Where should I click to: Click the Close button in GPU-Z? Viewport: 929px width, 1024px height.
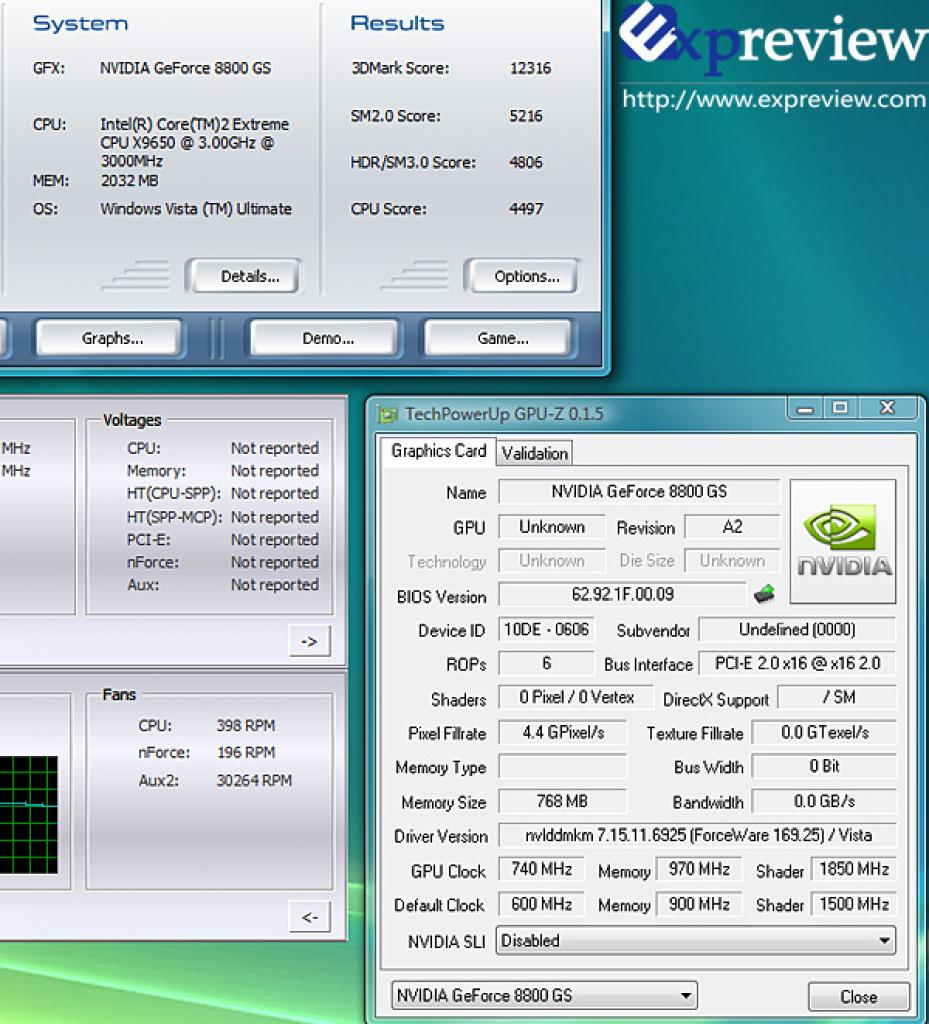(858, 997)
